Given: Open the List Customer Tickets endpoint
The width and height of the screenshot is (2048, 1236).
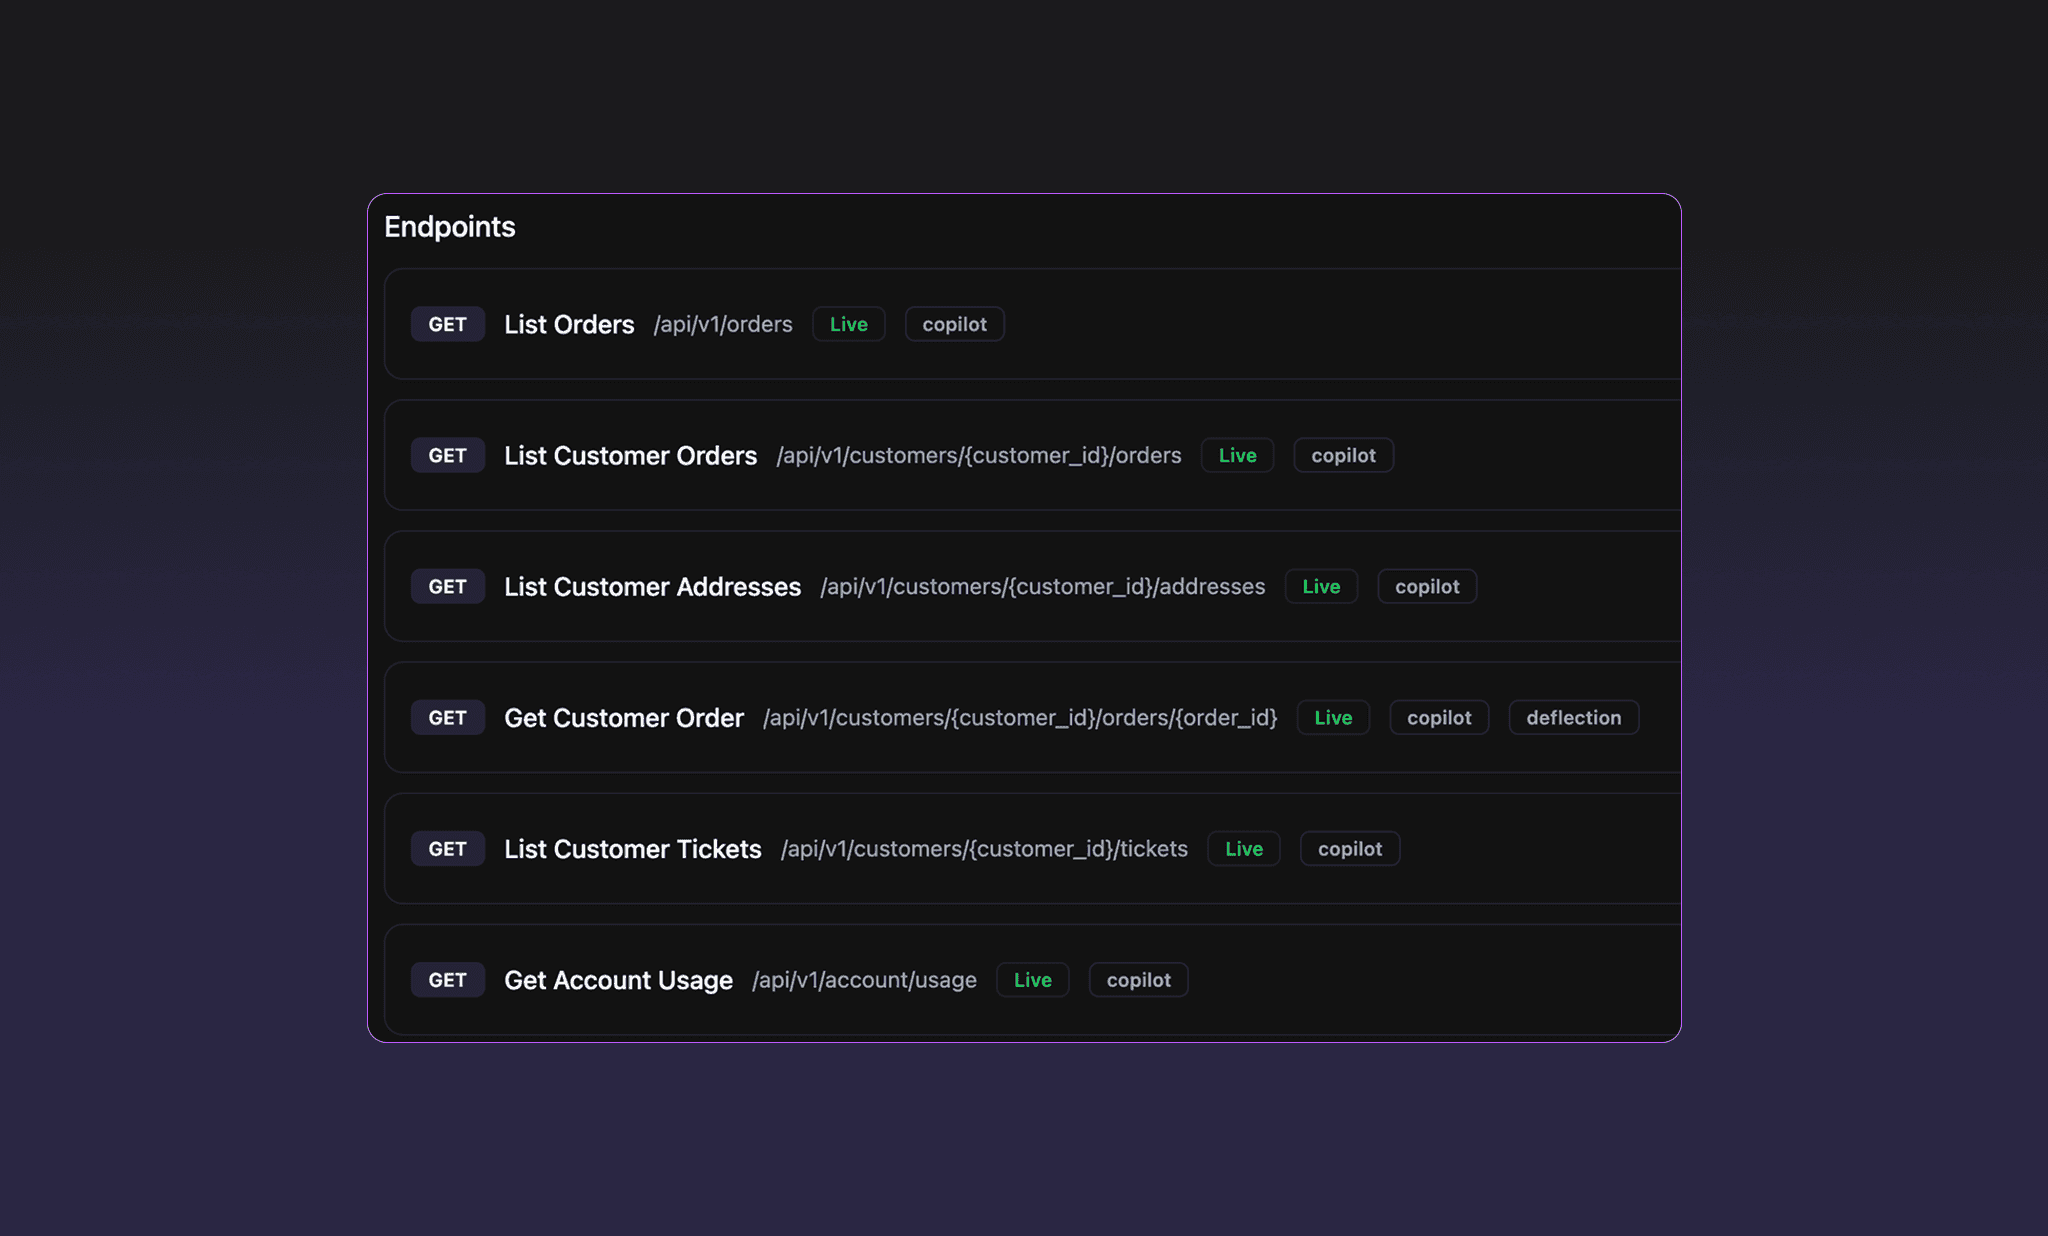Looking at the screenshot, I should (632, 848).
